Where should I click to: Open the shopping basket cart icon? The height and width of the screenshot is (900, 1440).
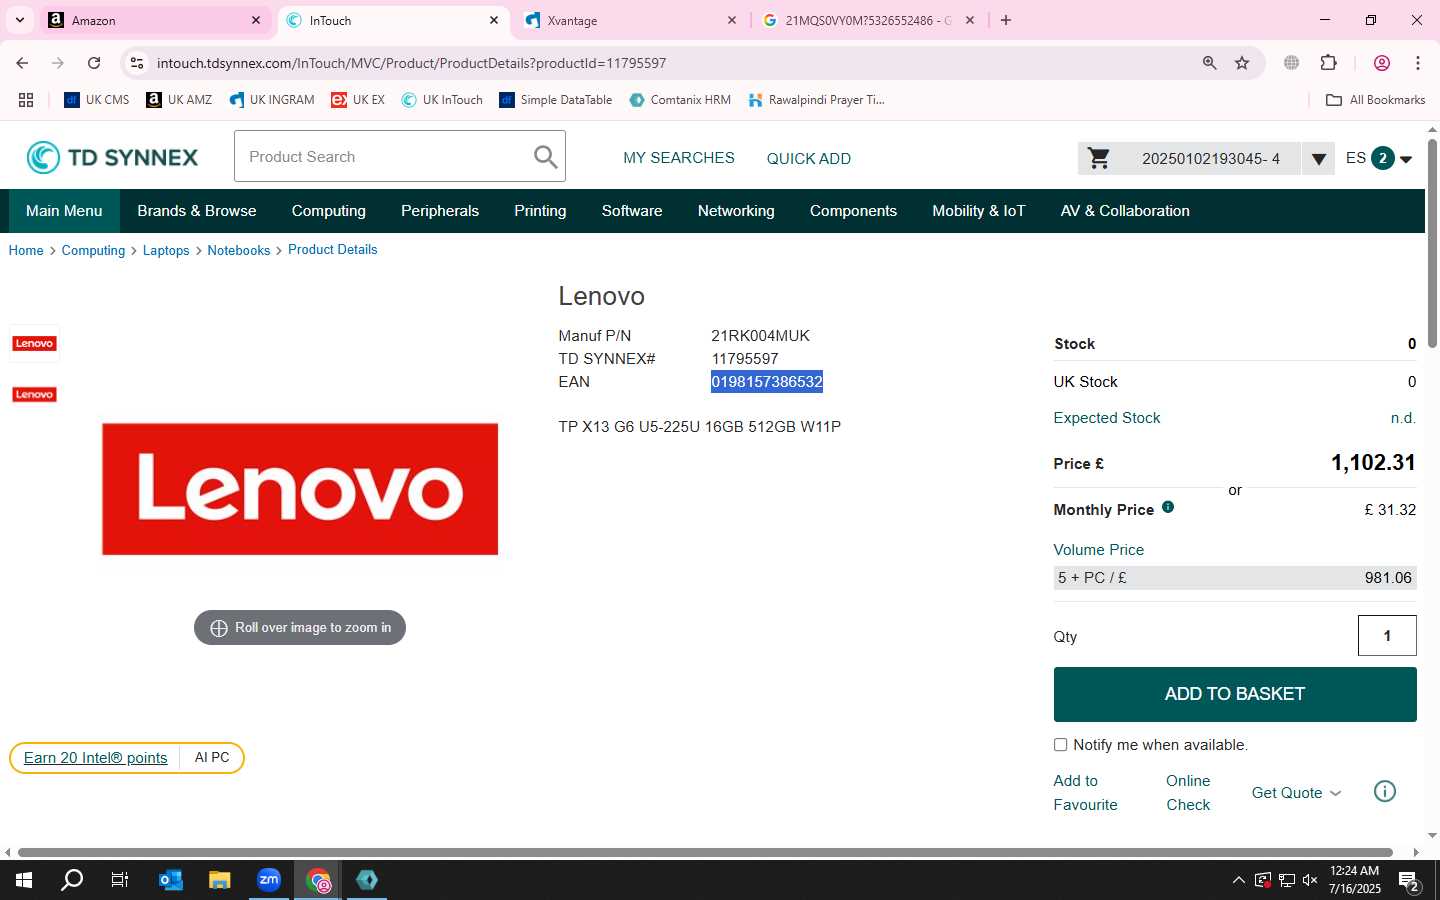(x=1099, y=158)
